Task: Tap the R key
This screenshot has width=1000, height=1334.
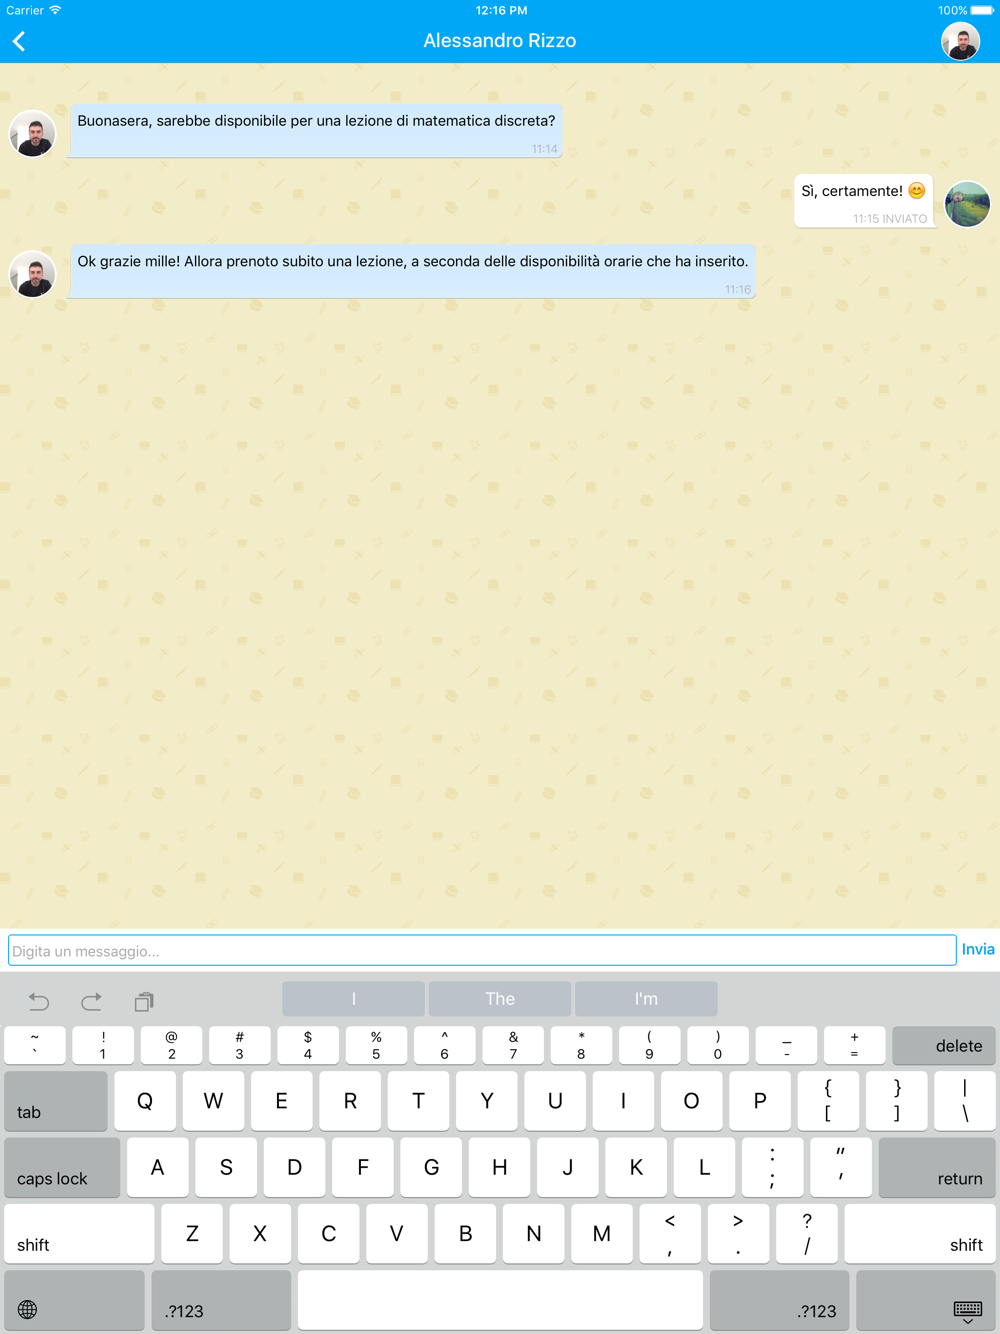Action: tap(350, 1101)
